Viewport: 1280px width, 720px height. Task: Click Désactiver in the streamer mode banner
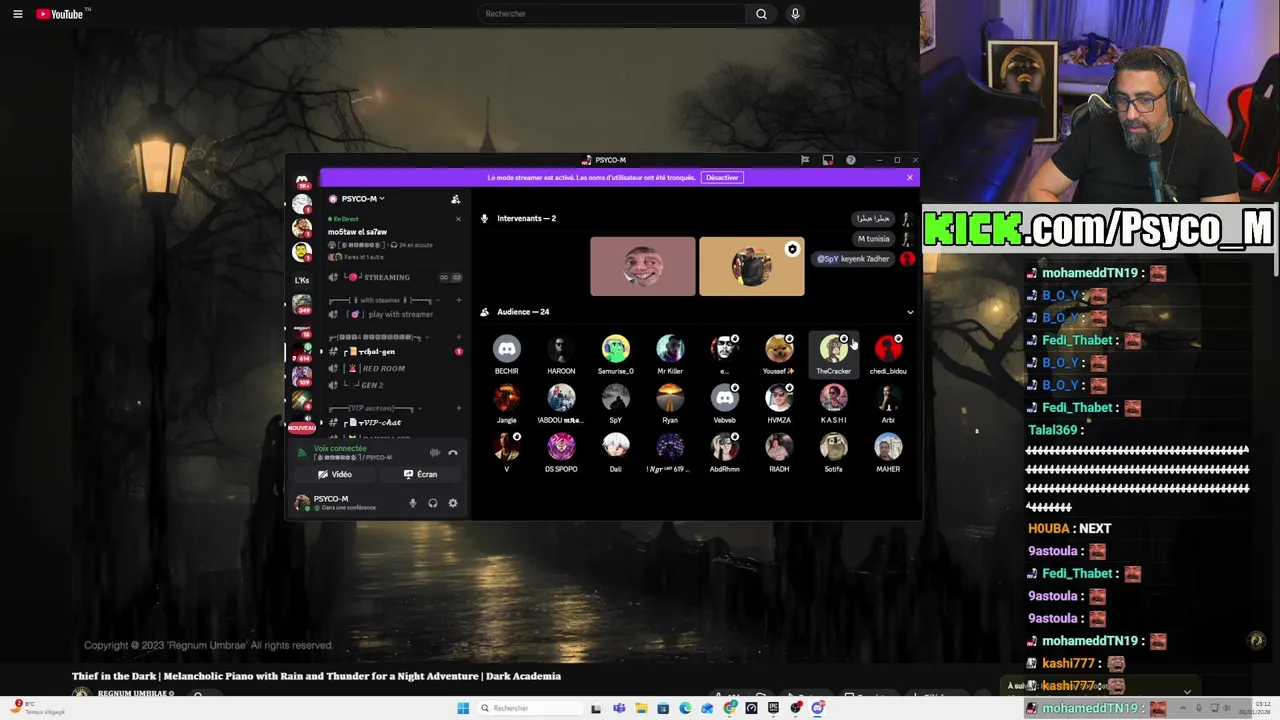click(722, 178)
